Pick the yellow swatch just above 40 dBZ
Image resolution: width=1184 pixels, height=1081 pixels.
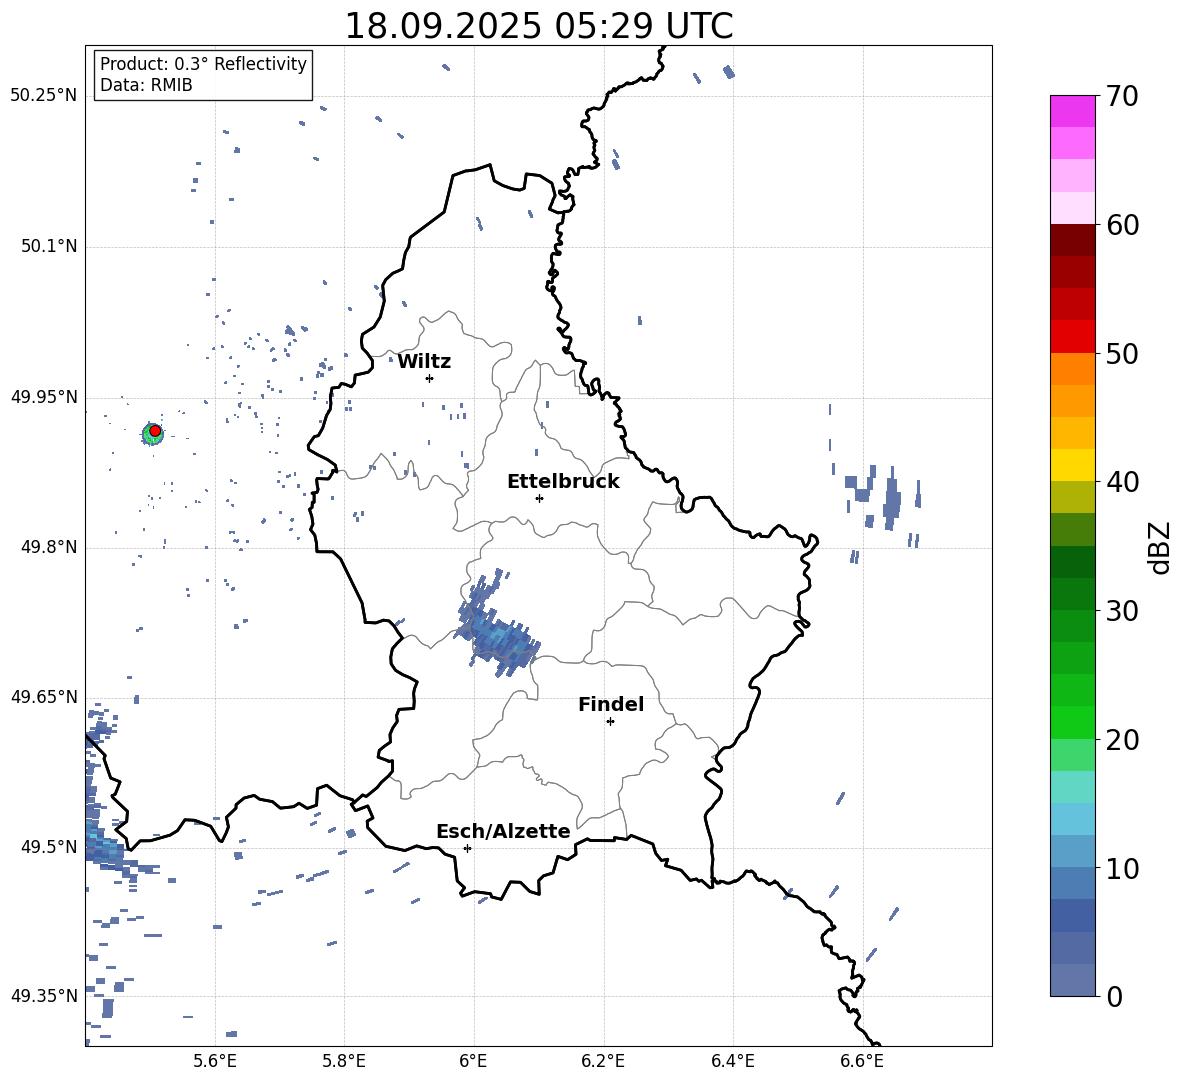(x=1072, y=465)
